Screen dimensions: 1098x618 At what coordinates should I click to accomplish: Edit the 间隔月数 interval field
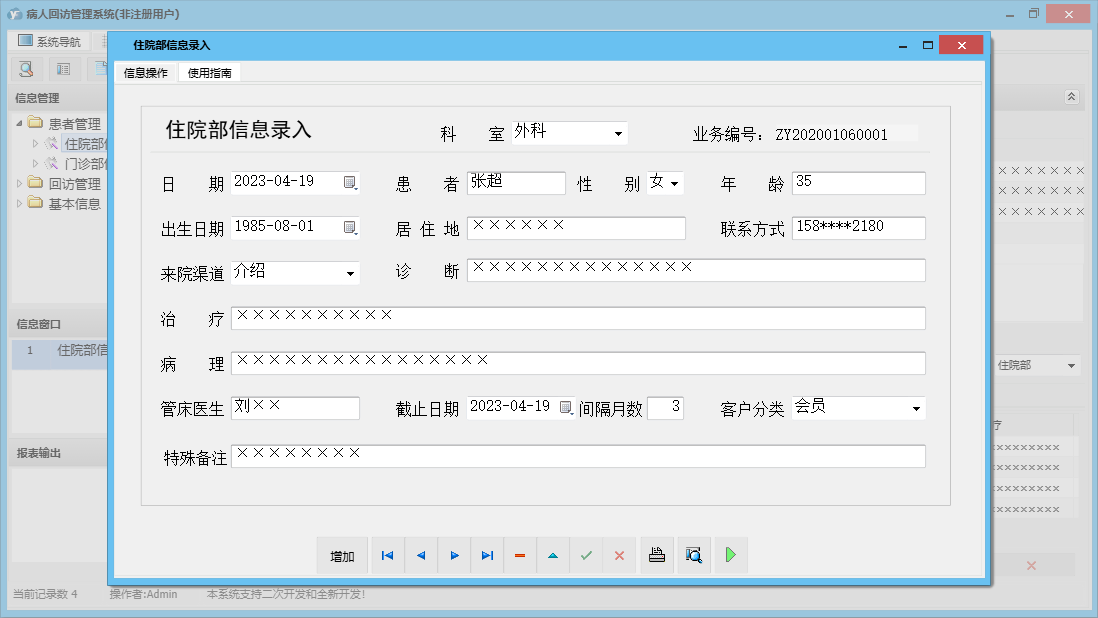tap(665, 407)
